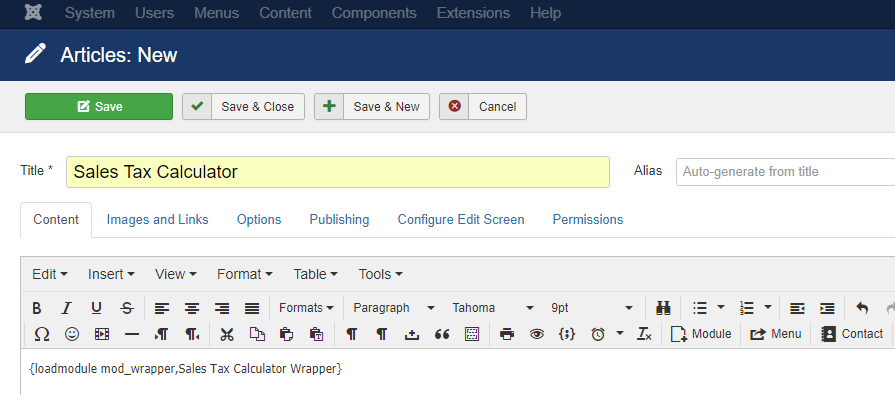Click the strikethrough icon
Screen dimensions: 895x395
click(x=127, y=308)
